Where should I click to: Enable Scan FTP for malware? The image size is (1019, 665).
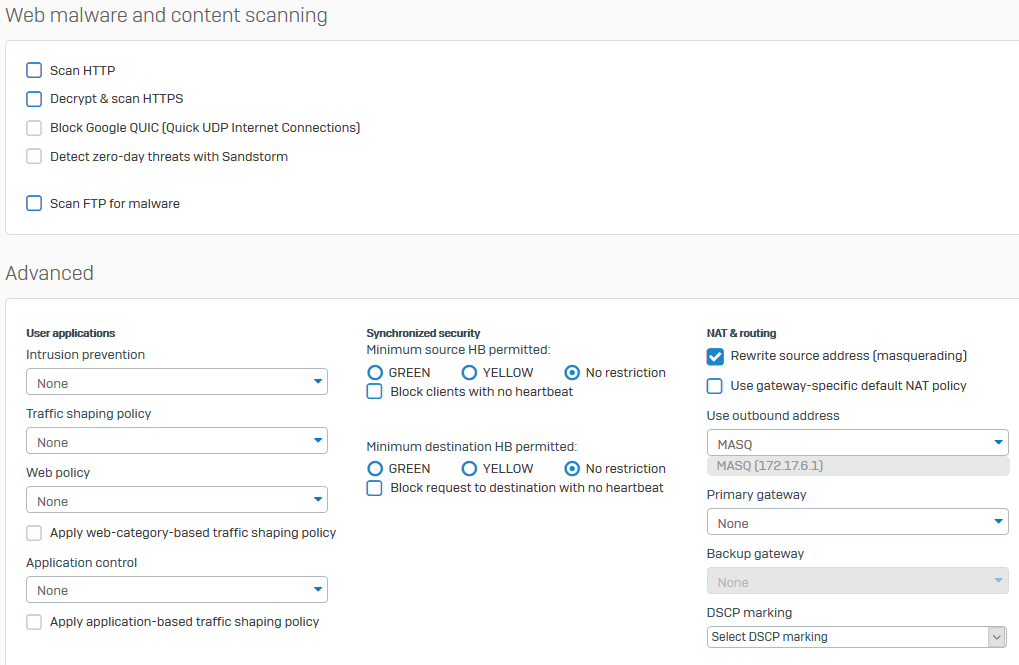click(x=34, y=203)
